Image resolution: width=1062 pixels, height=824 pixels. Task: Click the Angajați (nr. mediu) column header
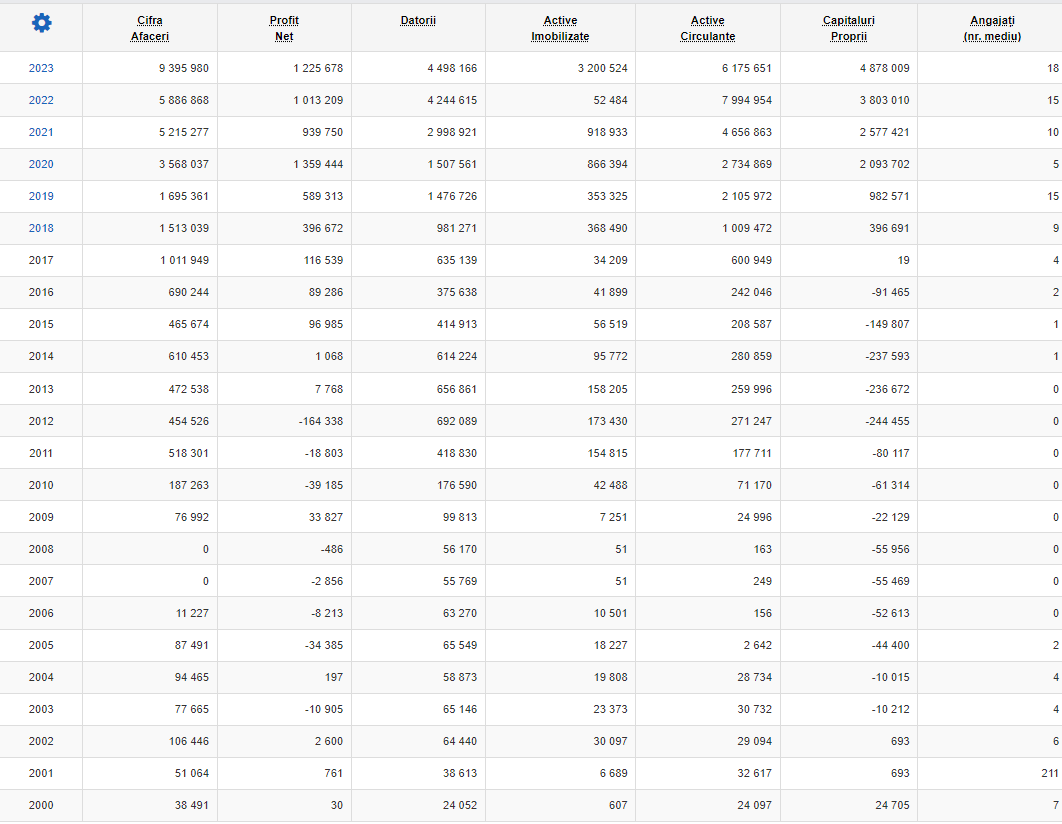coord(992,28)
